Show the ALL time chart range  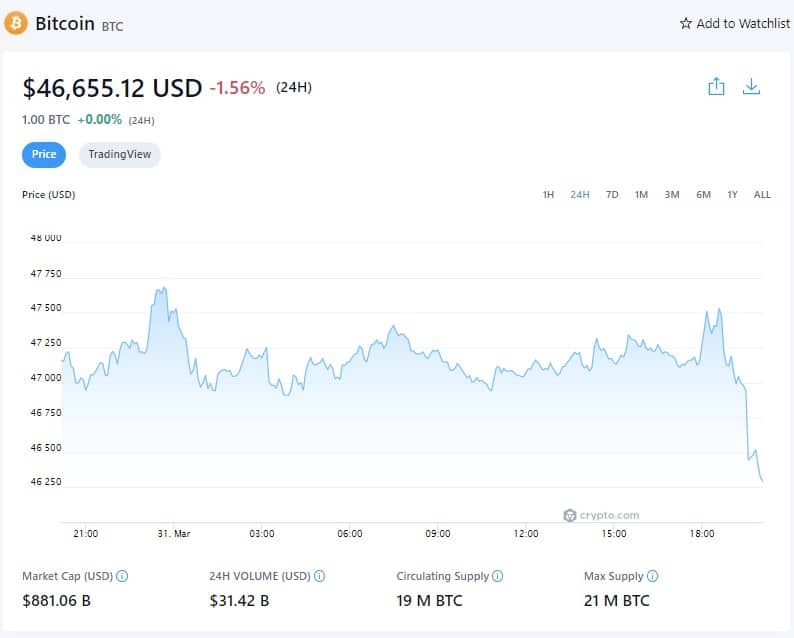(762, 194)
